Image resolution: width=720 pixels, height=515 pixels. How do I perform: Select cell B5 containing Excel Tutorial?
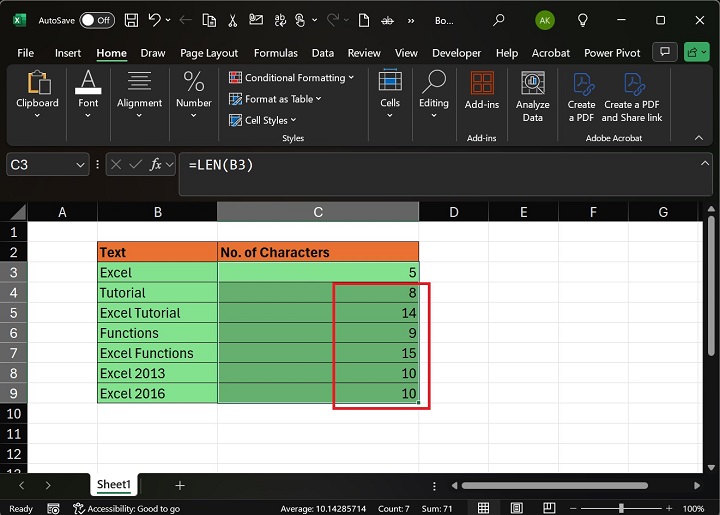[157, 313]
